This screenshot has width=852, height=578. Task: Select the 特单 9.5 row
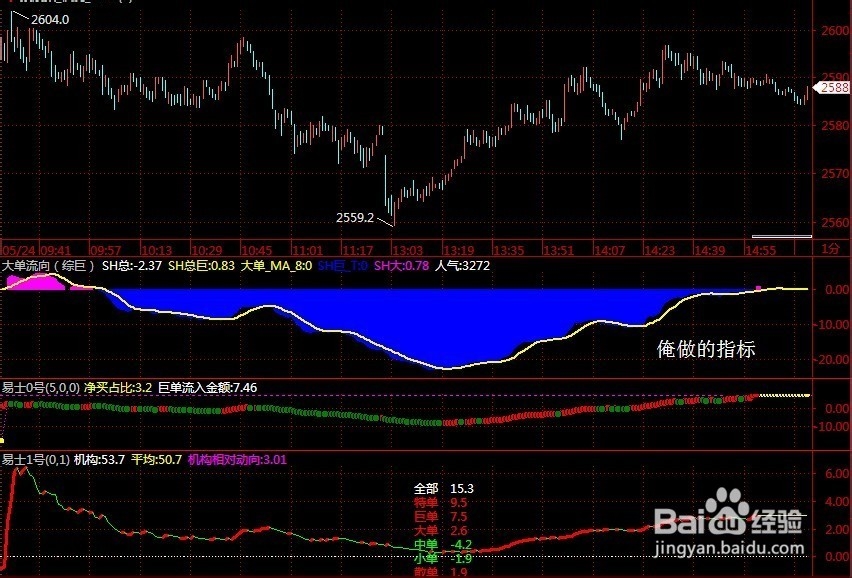pyautogui.click(x=441, y=503)
